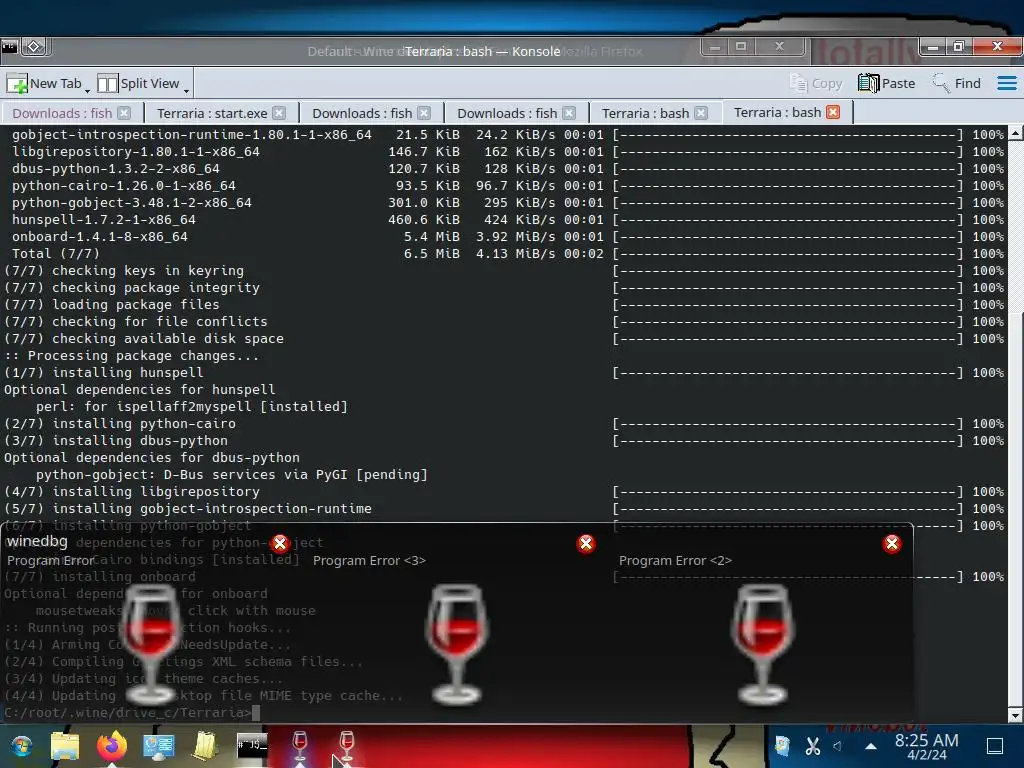
Task: Launch Firefox from the taskbar
Action: 112,745
